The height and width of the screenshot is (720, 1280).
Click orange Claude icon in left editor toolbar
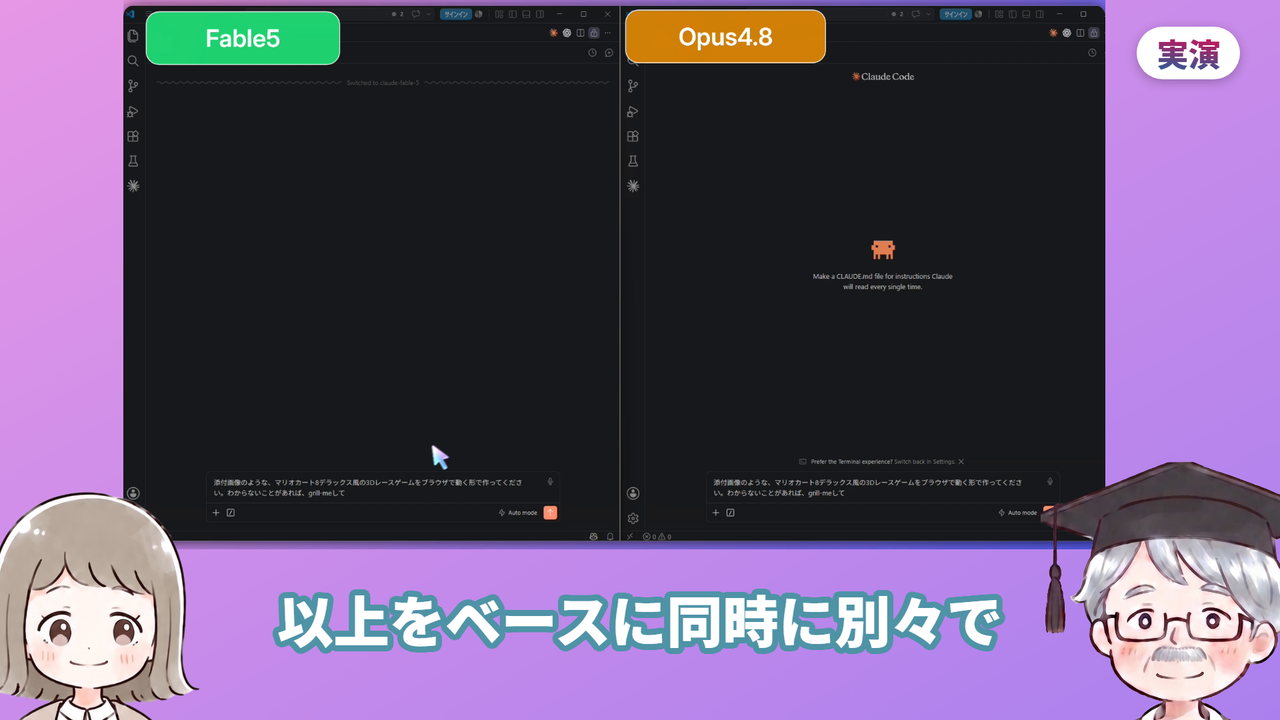point(553,33)
